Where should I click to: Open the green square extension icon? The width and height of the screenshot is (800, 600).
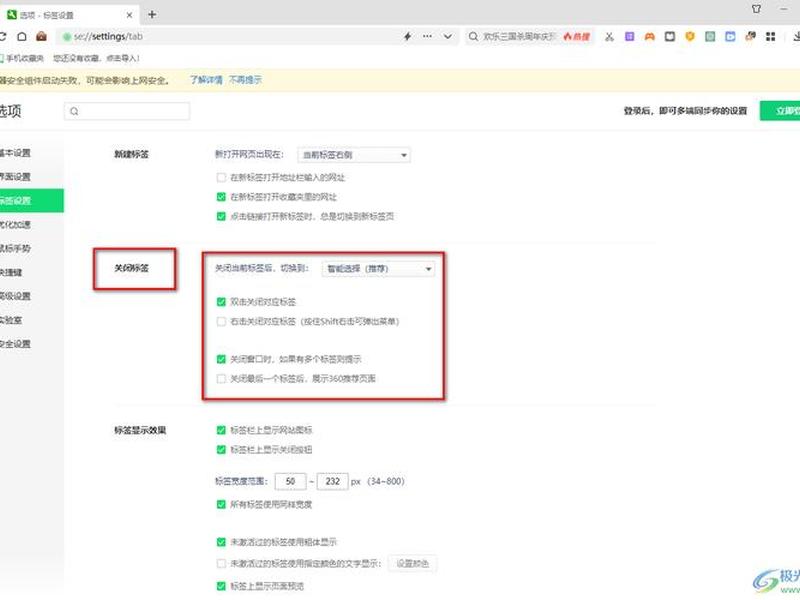tap(710, 36)
